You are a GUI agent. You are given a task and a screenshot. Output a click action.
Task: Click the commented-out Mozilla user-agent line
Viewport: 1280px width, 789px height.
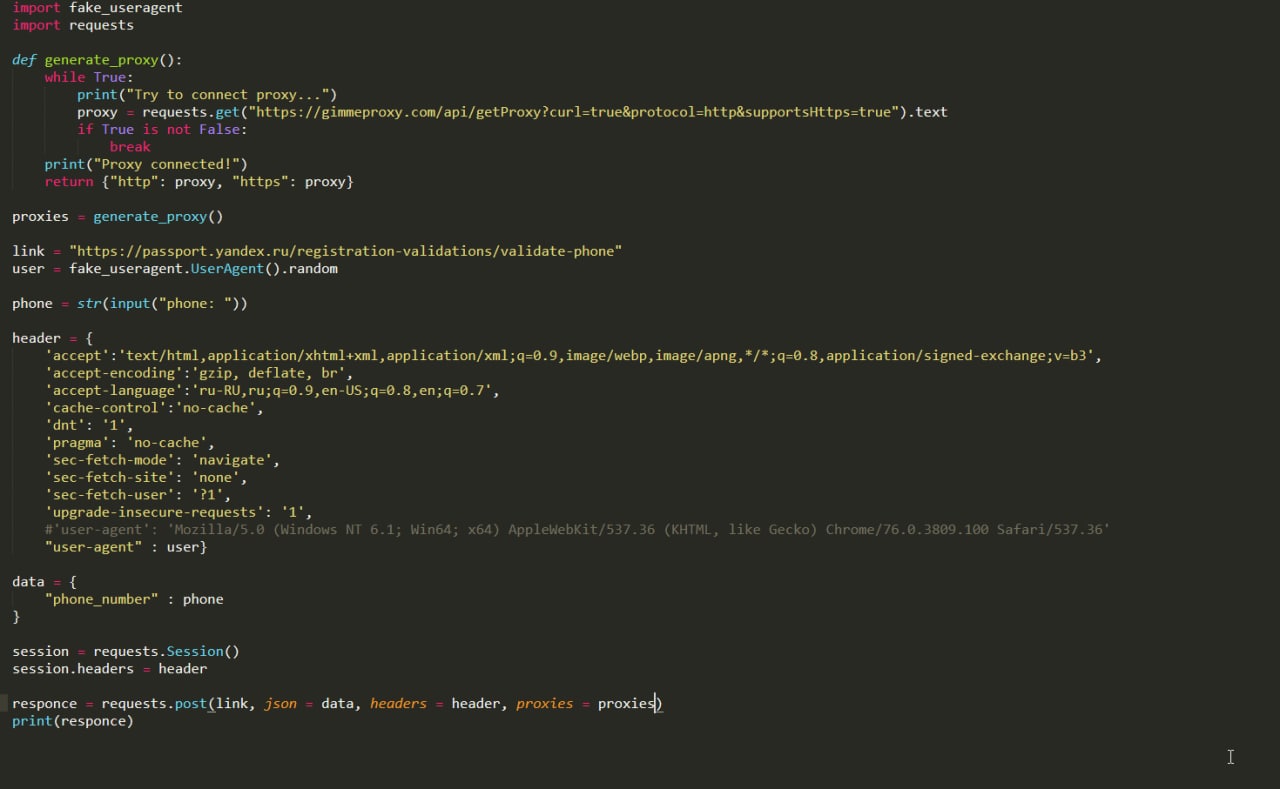(x=577, y=529)
